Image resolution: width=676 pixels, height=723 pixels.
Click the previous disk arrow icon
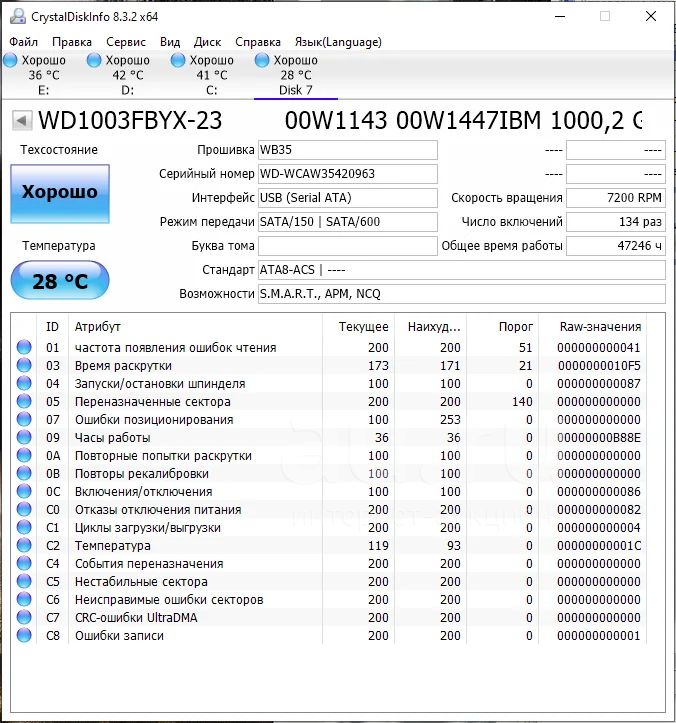coord(20,121)
